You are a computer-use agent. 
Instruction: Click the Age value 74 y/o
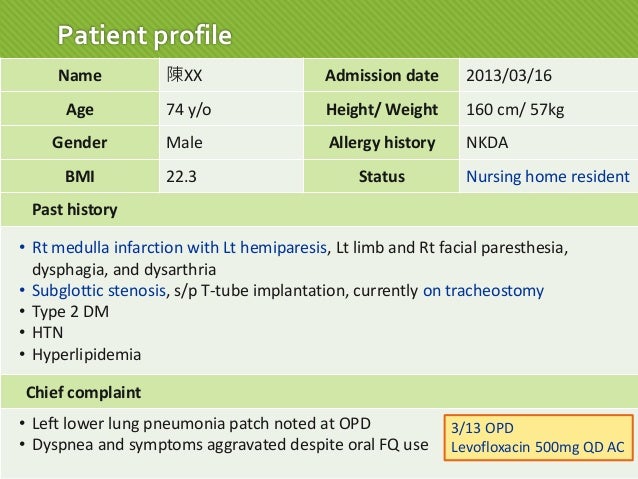coord(188,109)
